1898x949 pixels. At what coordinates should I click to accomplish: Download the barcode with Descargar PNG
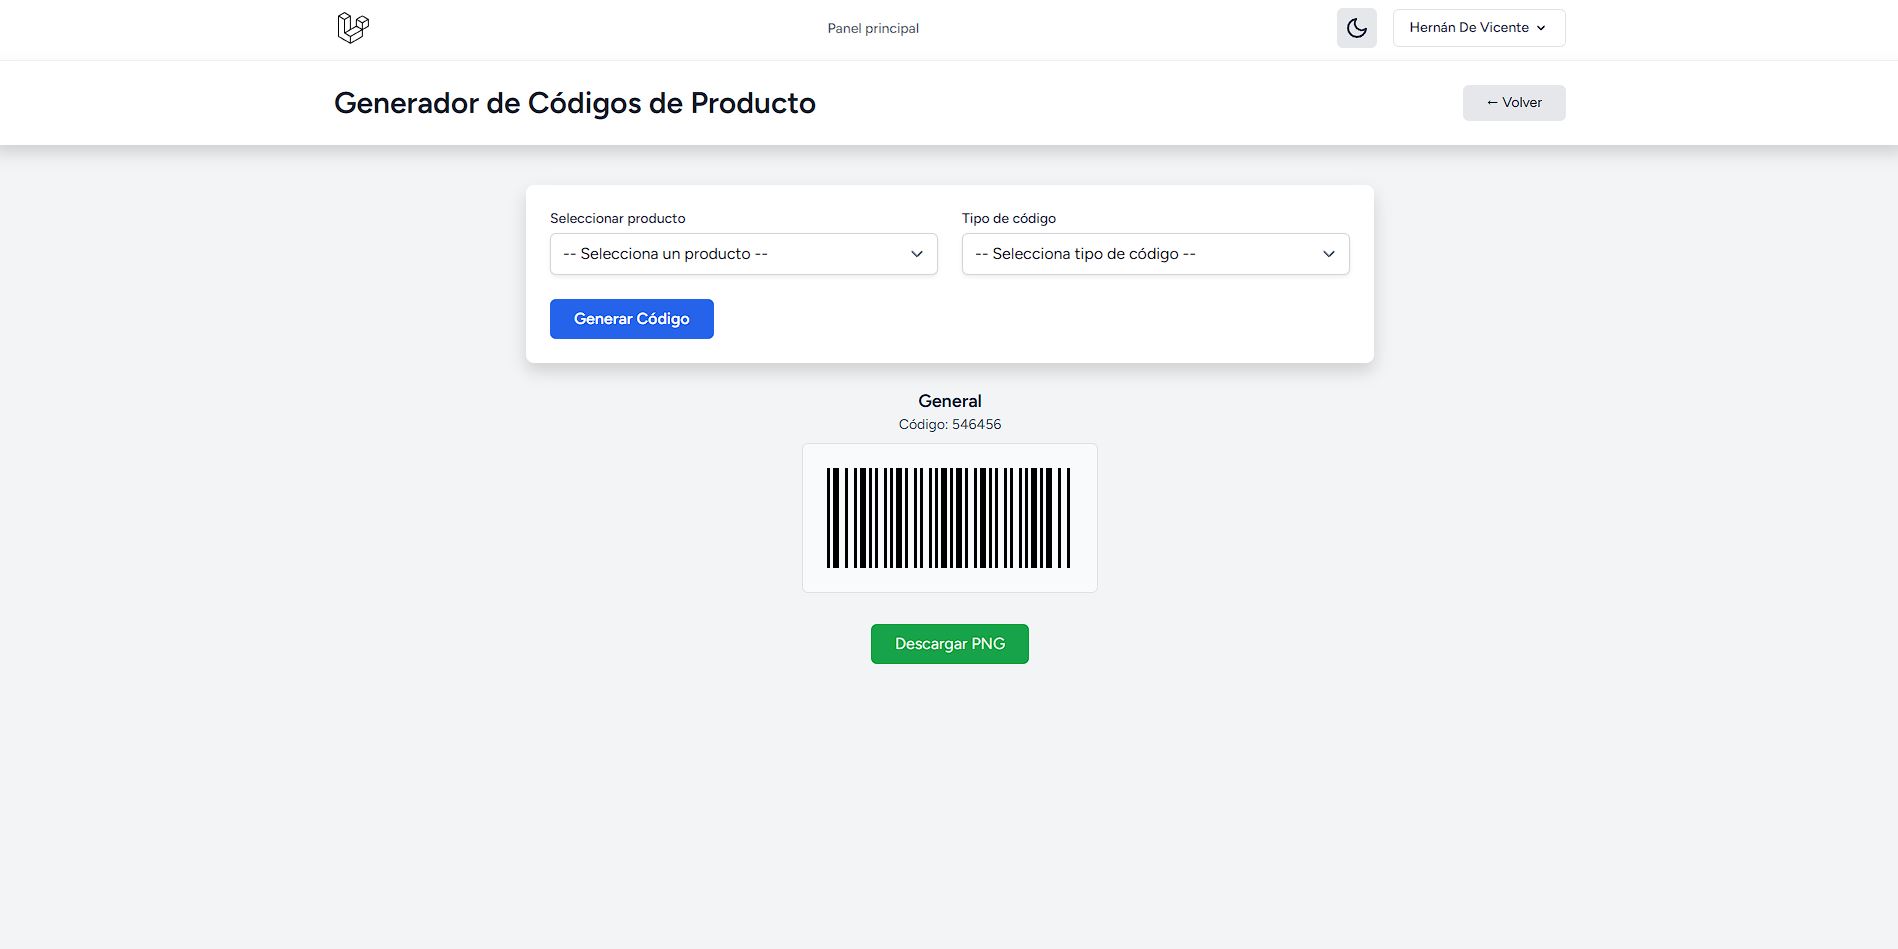point(949,644)
